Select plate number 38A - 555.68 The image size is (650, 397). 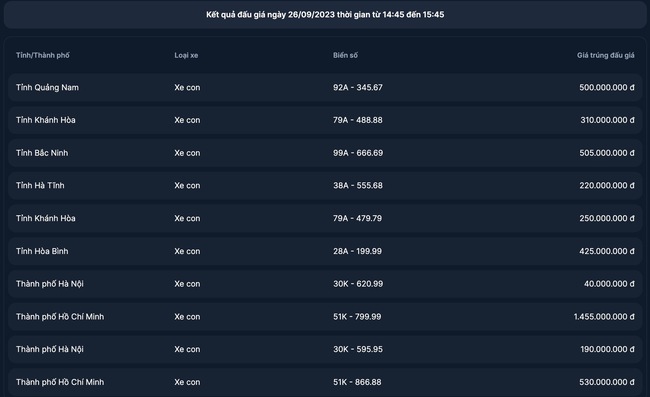[358, 186]
